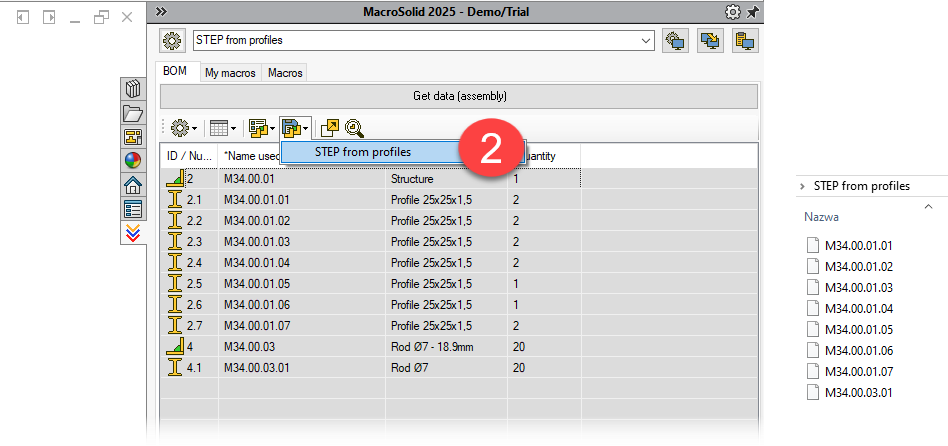Open the table columns dropdown

tap(222, 128)
